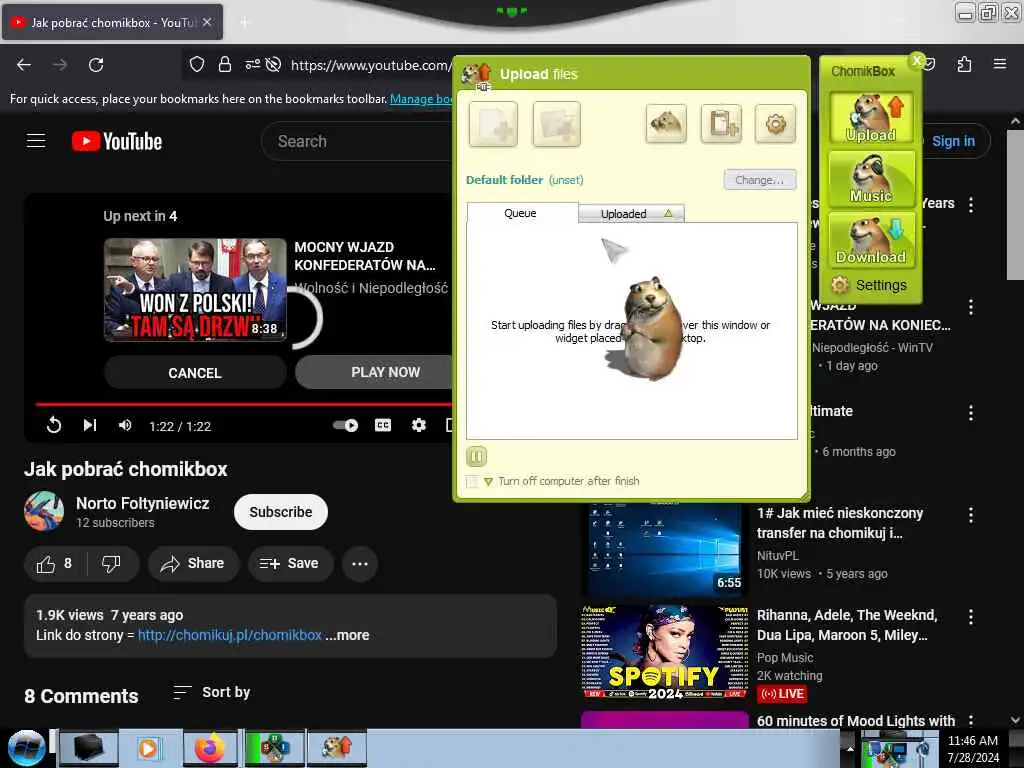
Task: Click Sign in on YouTube
Action: [x=953, y=141]
